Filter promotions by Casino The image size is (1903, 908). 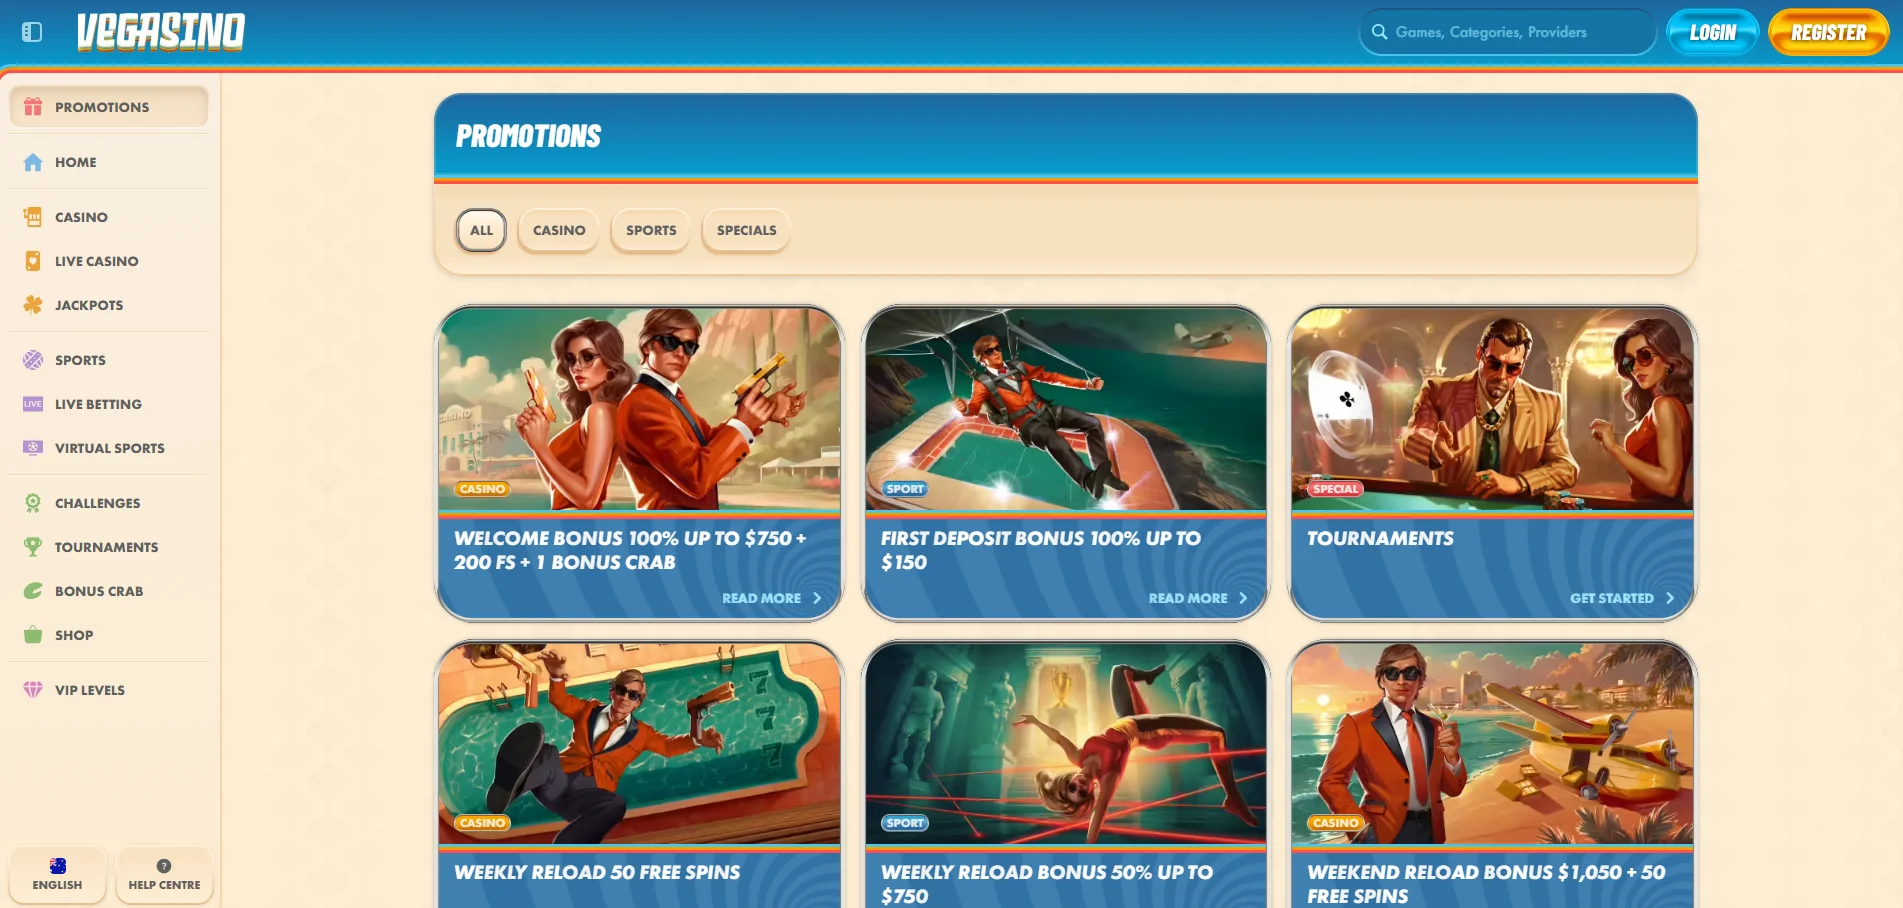coord(559,230)
